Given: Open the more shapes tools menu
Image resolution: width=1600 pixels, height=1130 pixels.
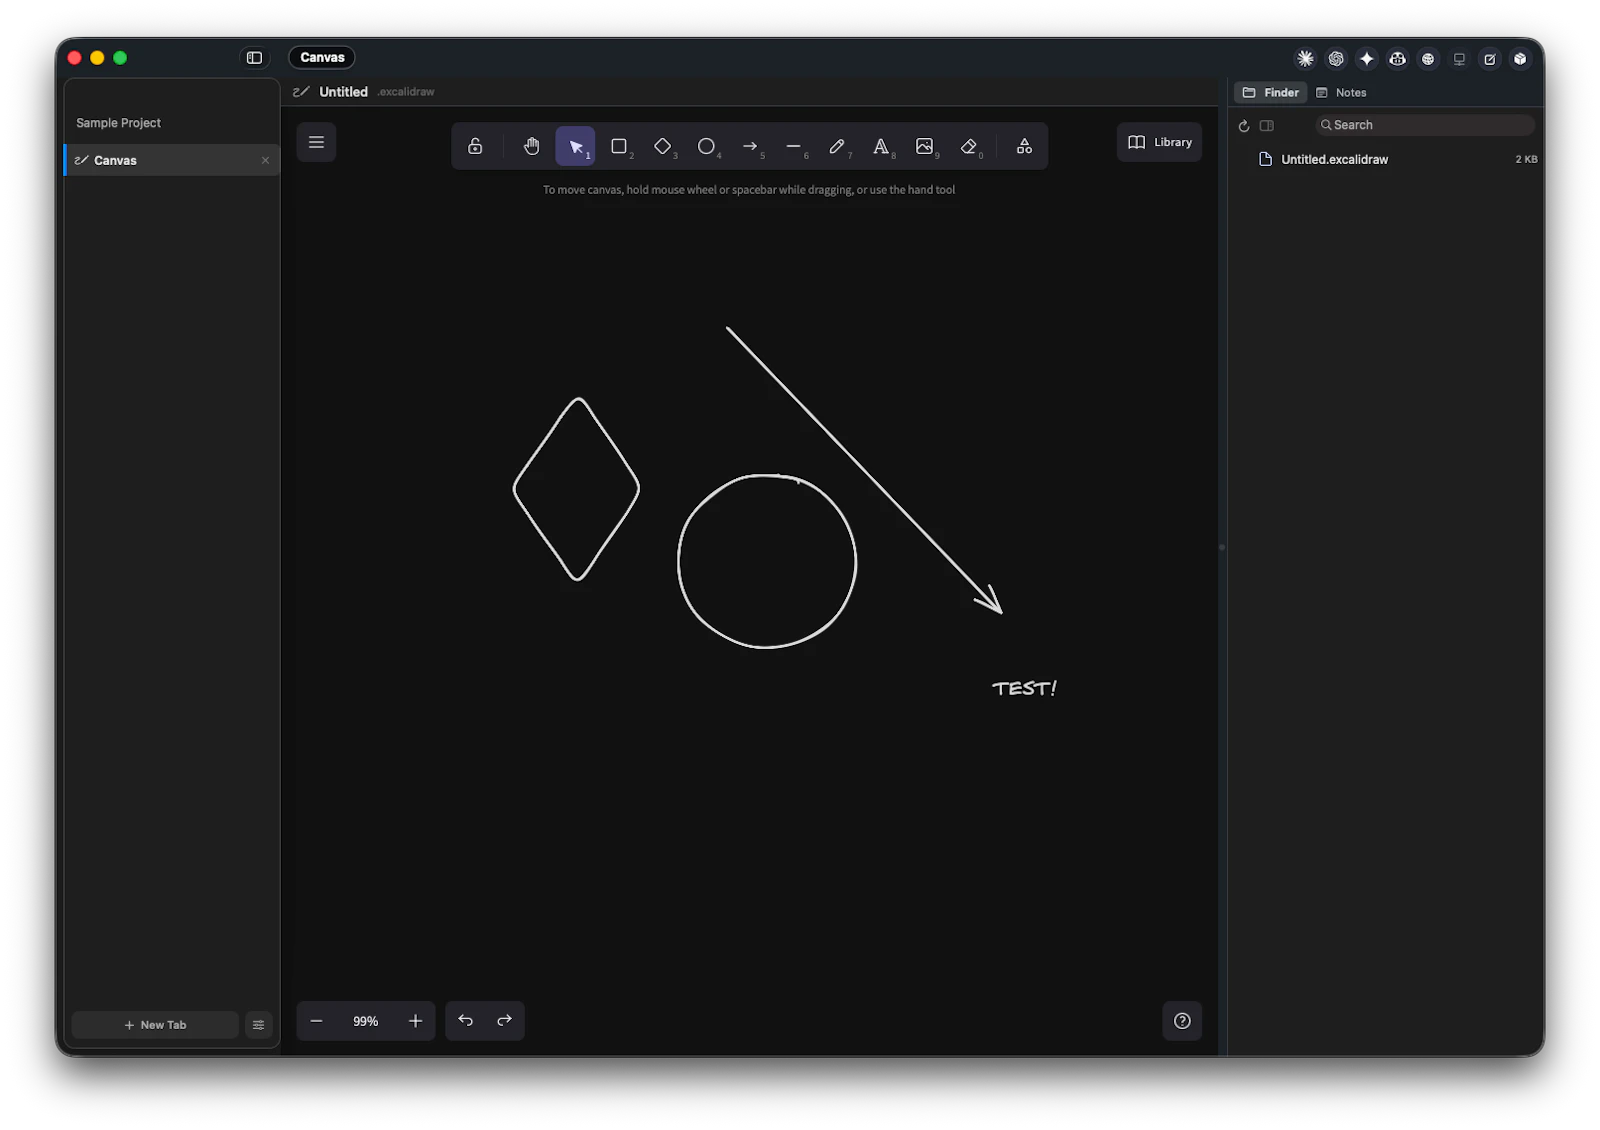Looking at the screenshot, I should [1024, 146].
